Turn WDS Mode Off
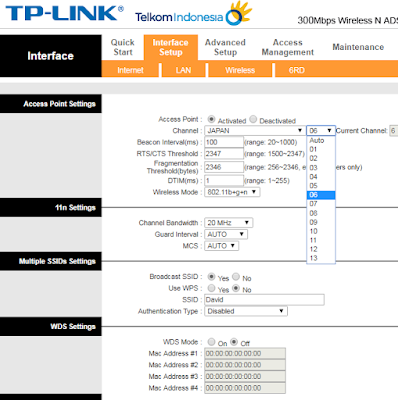This screenshot has height=400, width=398. 234,342
